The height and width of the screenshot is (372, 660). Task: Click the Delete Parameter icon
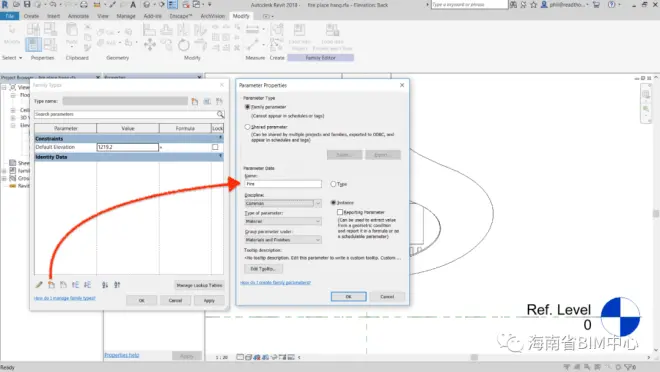tap(64, 285)
